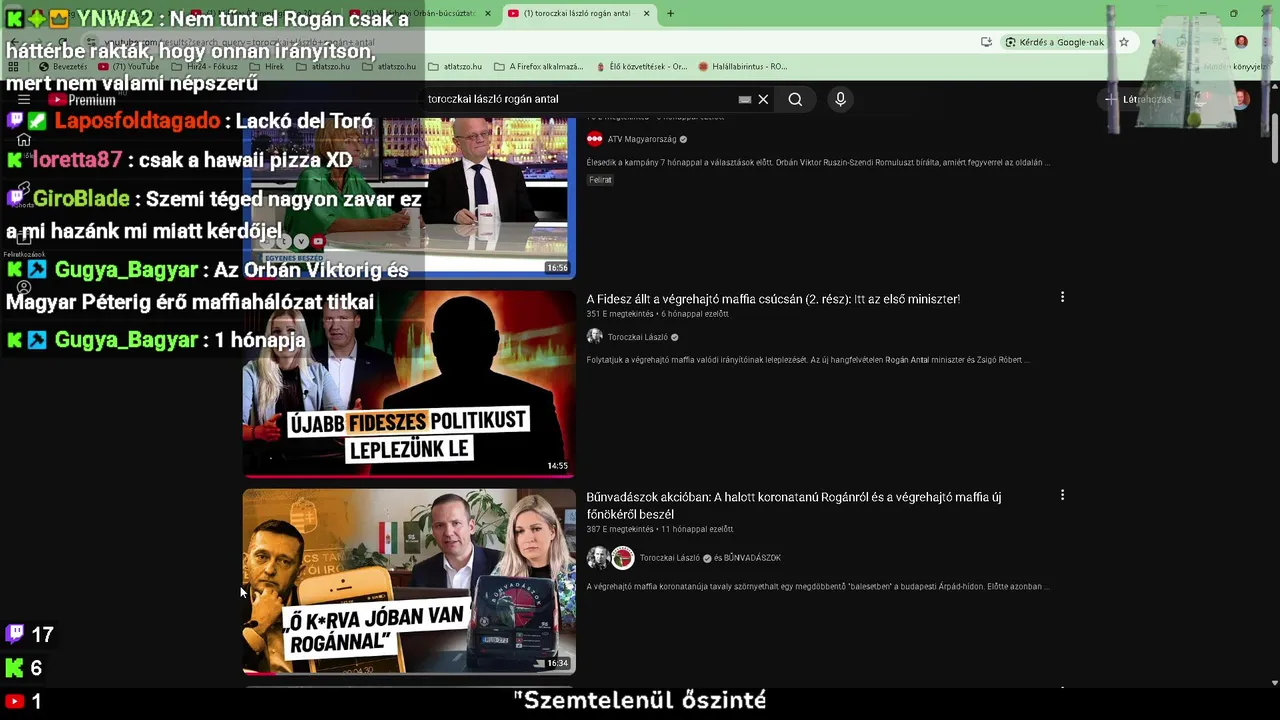Open 'Toroczkai László' channel under the Fidesz video
This screenshot has height=720, width=1280.
coord(637,337)
